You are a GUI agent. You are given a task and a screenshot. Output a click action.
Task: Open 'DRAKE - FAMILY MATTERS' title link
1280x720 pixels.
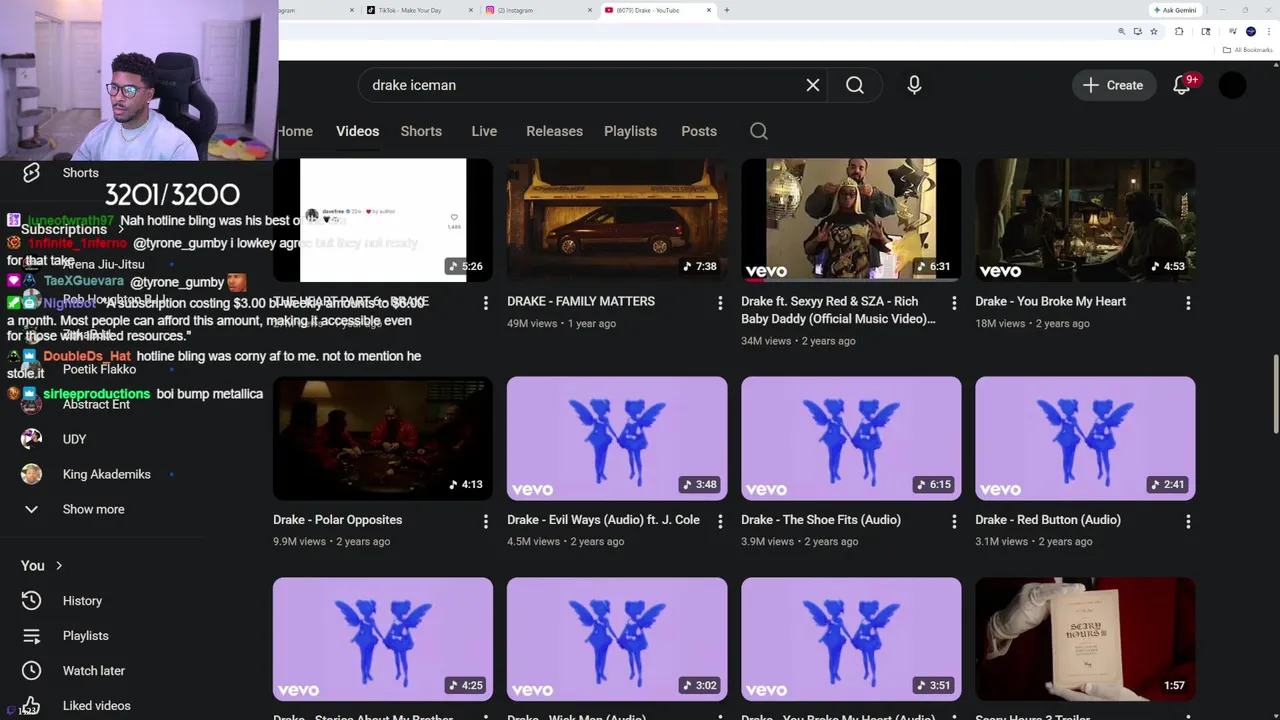581,301
